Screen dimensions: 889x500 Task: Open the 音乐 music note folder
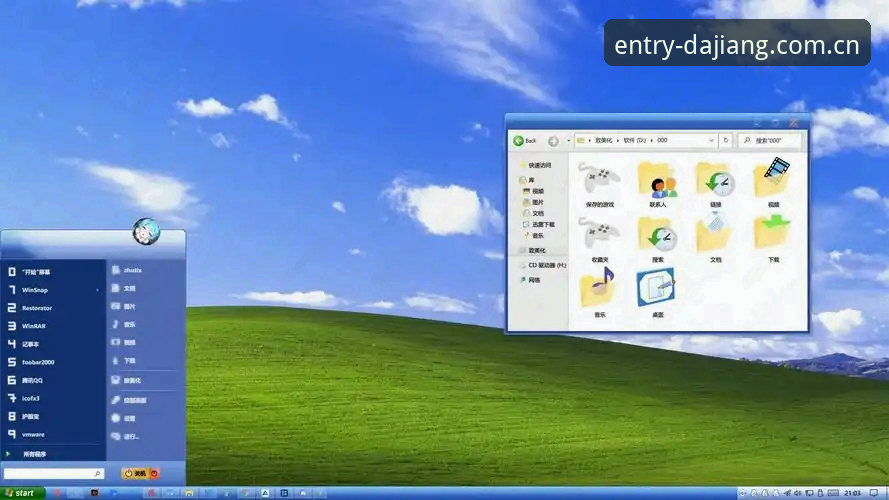tap(599, 293)
